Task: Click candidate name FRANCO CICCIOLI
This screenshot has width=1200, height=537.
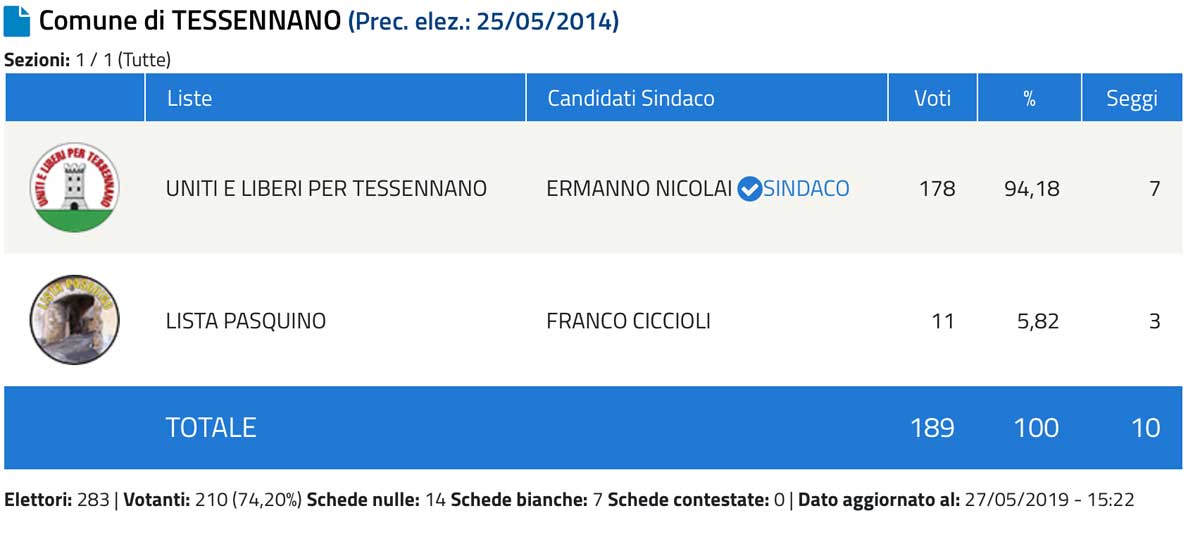Action: click(629, 321)
